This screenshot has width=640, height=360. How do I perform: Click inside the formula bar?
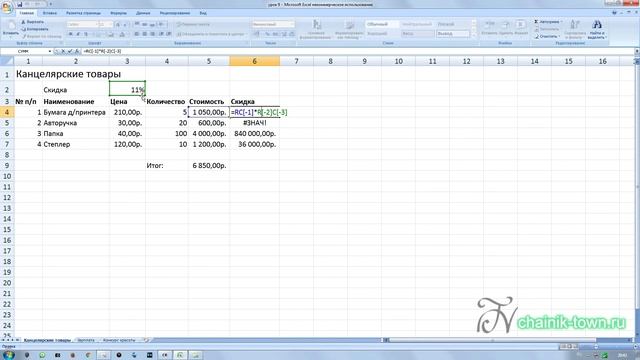[x=357, y=51]
